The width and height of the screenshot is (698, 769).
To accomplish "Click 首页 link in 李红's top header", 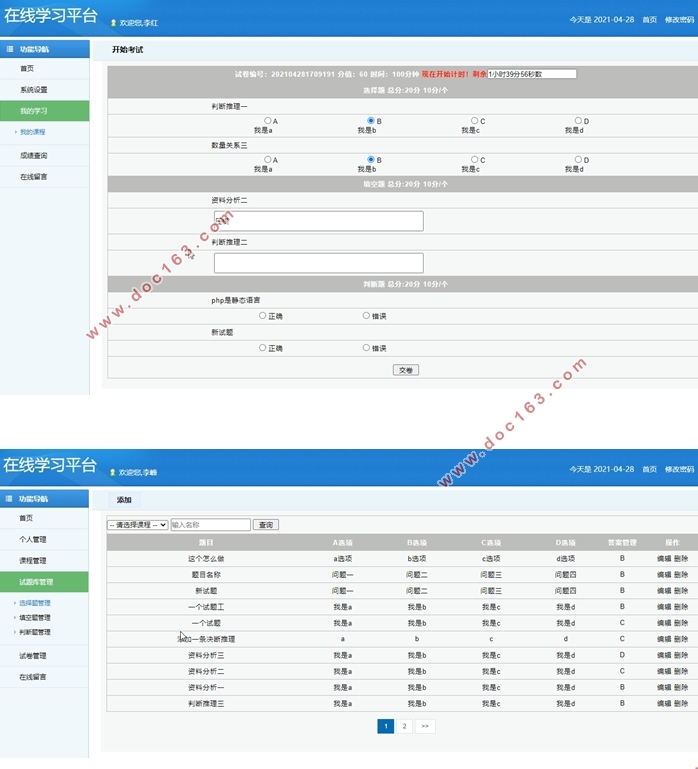I will [x=649, y=20].
